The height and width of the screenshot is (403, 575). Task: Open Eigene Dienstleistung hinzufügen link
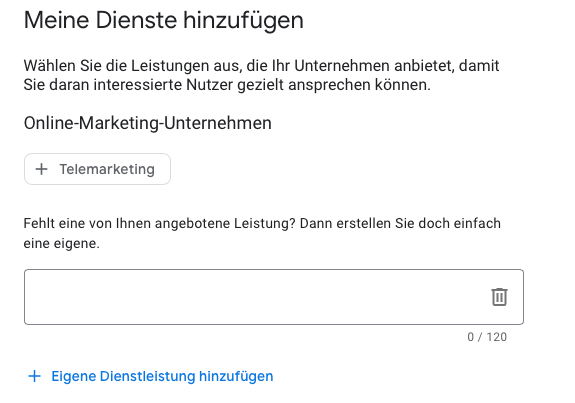tap(150, 376)
